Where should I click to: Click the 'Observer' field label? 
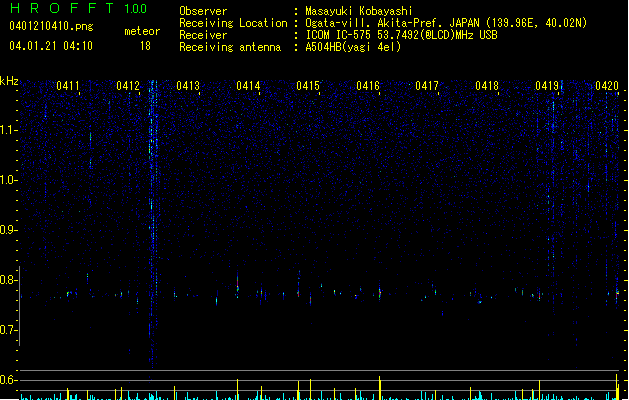click(203, 11)
